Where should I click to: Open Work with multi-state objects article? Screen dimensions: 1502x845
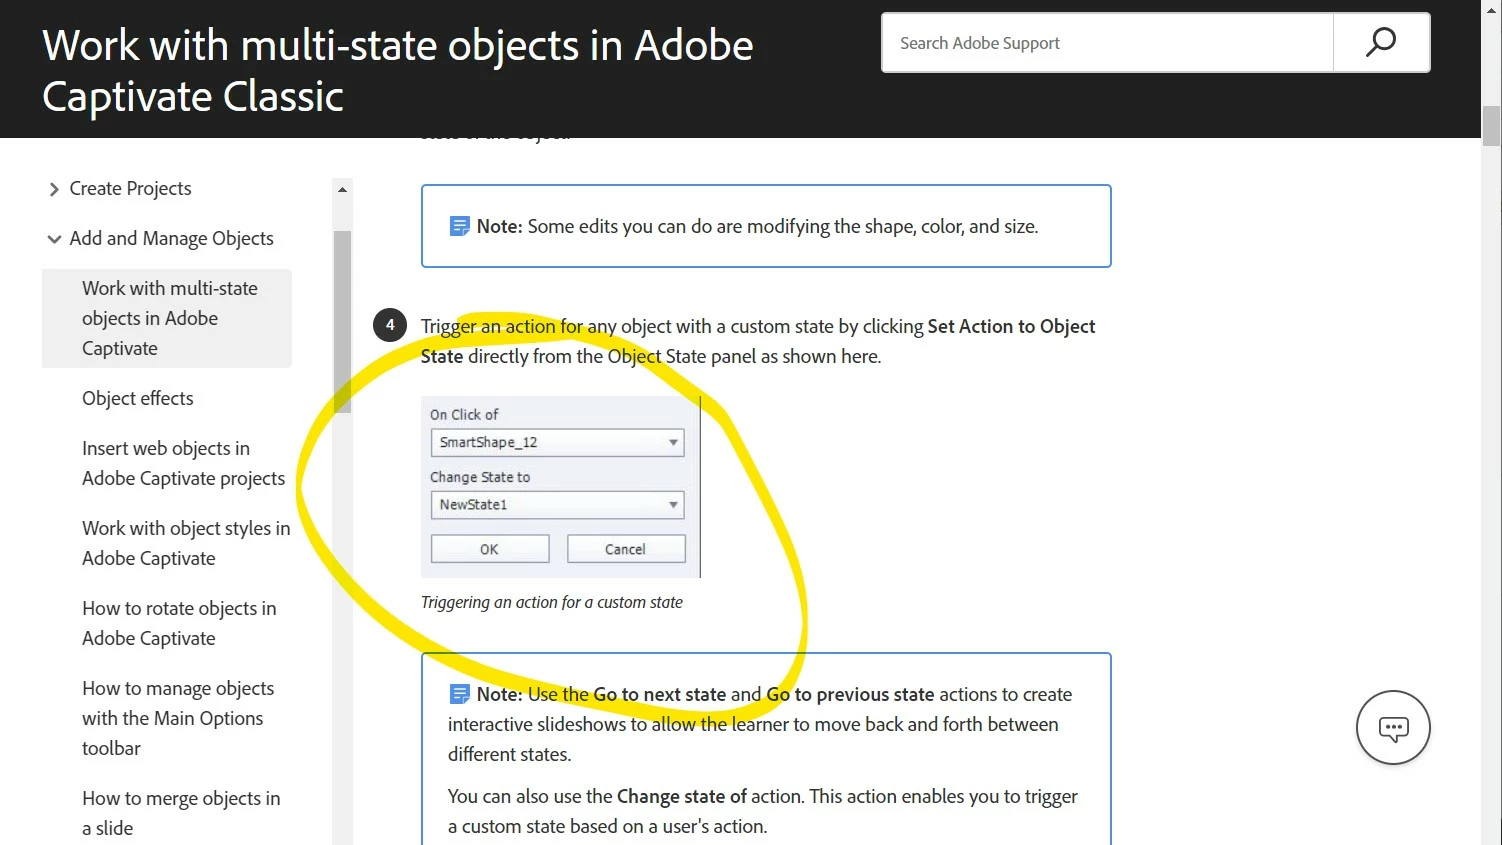tap(169, 318)
